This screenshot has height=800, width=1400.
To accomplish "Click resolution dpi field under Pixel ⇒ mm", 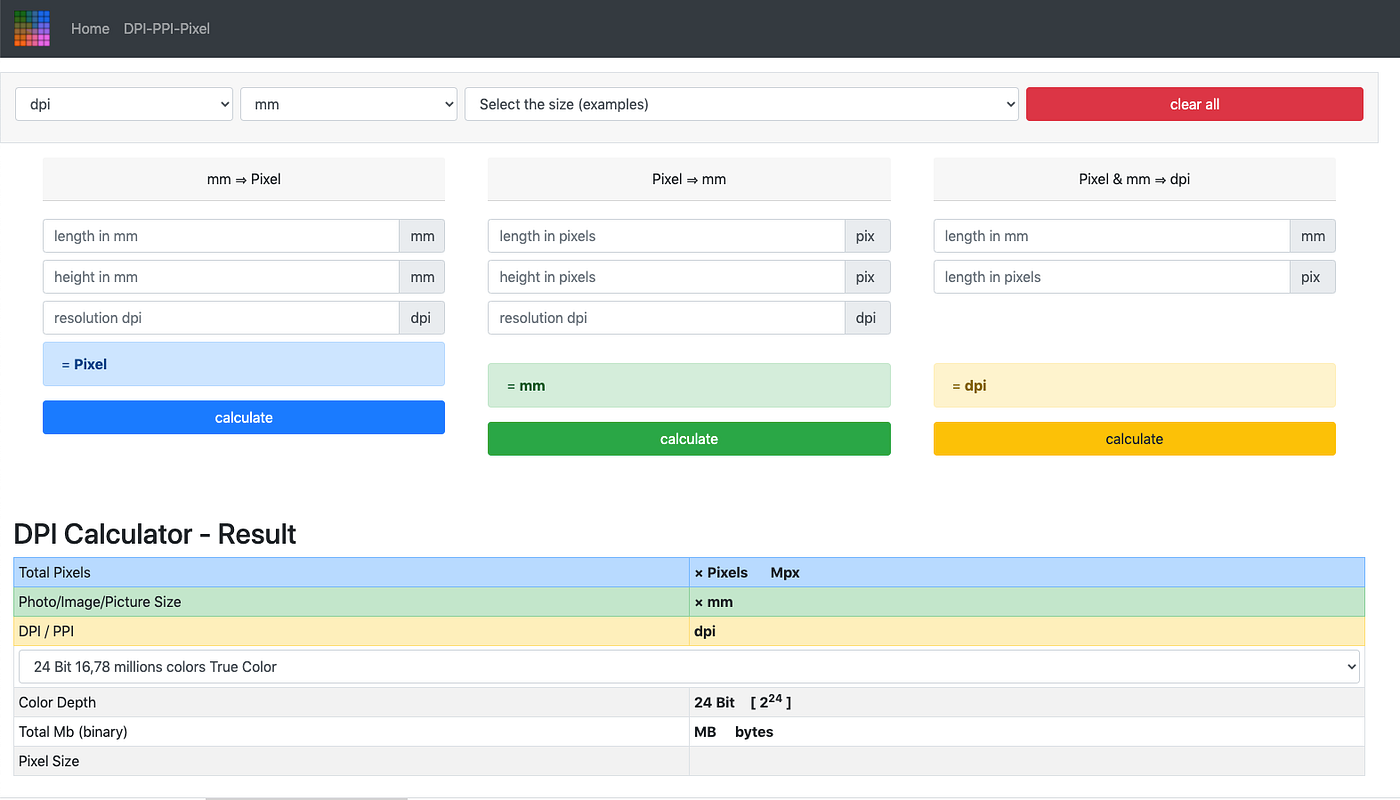I will click(x=666, y=318).
